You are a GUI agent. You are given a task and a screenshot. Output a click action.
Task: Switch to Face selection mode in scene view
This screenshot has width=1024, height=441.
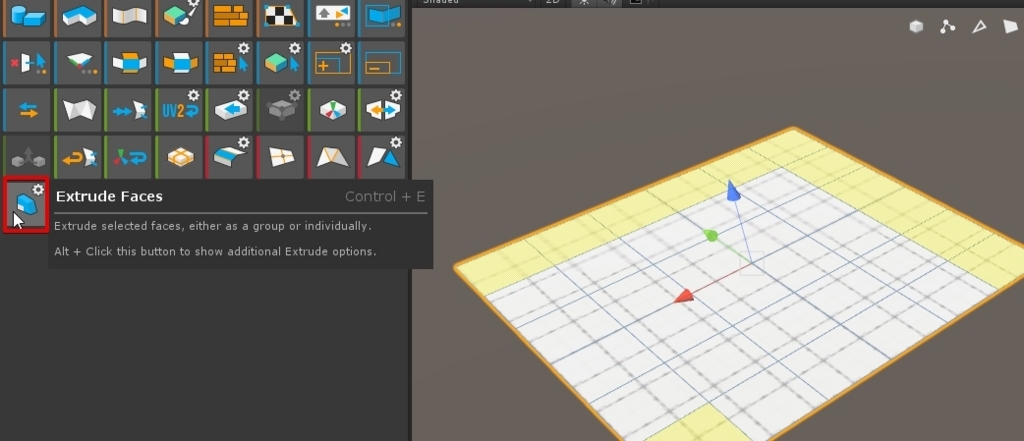1010,27
